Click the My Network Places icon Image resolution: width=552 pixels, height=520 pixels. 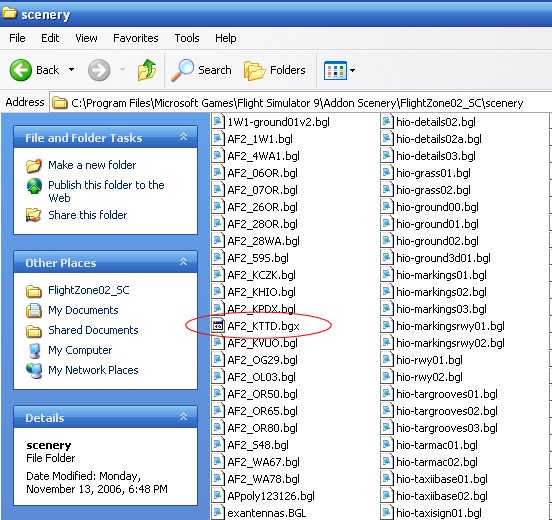coord(34,371)
